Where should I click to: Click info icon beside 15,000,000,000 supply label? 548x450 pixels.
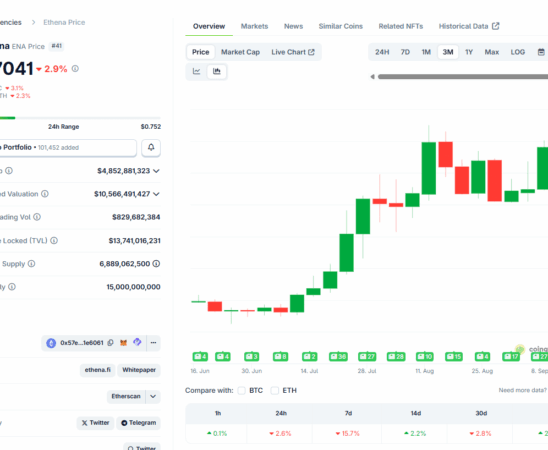[x=12, y=287]
